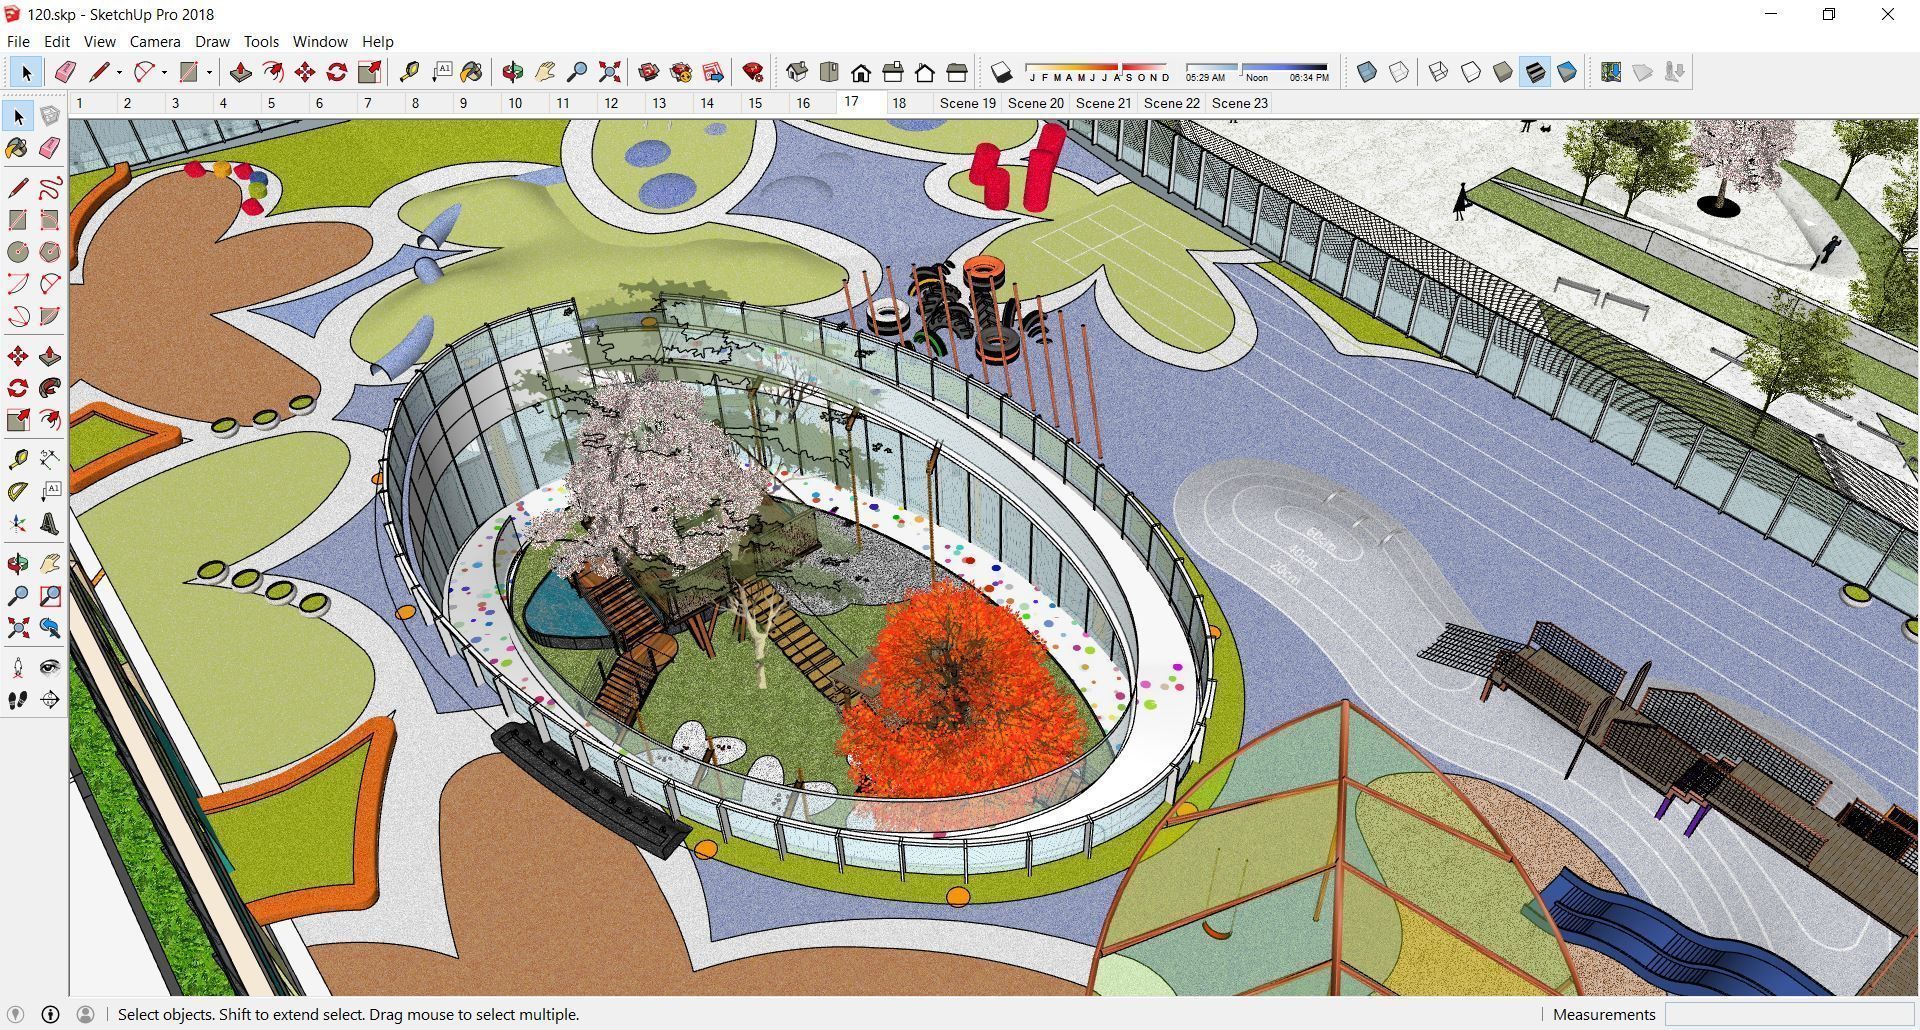The width and height of the screenshot is (1920, 1030).
Task: Select the Scale tool in top toolbar
Action: pos(369,72)
